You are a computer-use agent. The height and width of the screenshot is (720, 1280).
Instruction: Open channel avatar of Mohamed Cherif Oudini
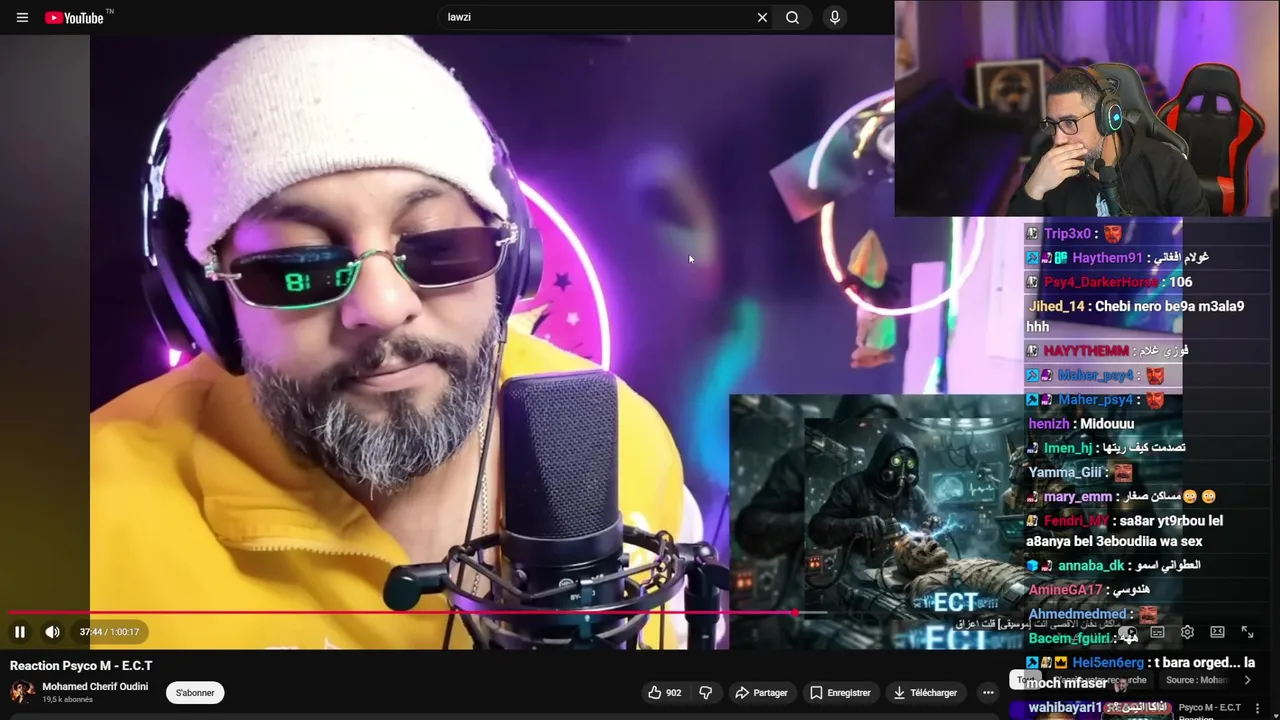[x=21, y=692]
